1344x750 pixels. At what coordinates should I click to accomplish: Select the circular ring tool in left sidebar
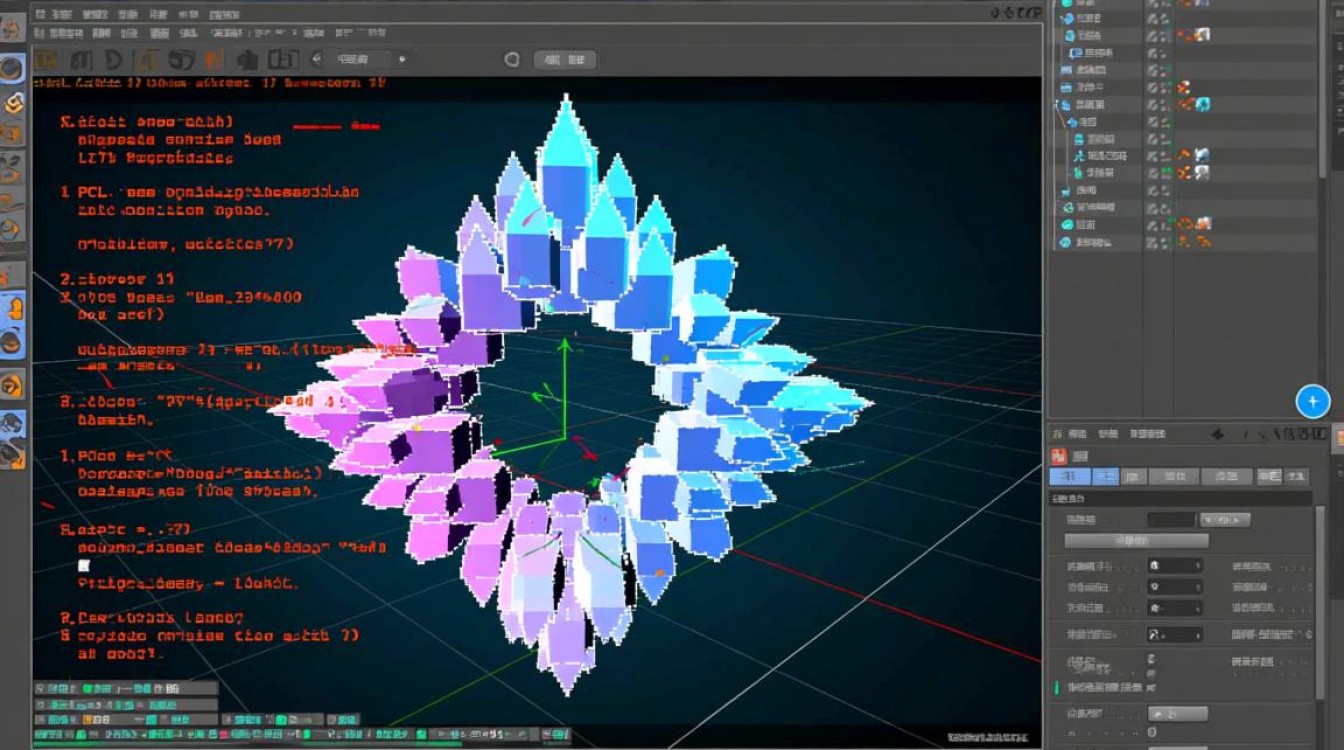pyautogui.click(x=12, y=69)
